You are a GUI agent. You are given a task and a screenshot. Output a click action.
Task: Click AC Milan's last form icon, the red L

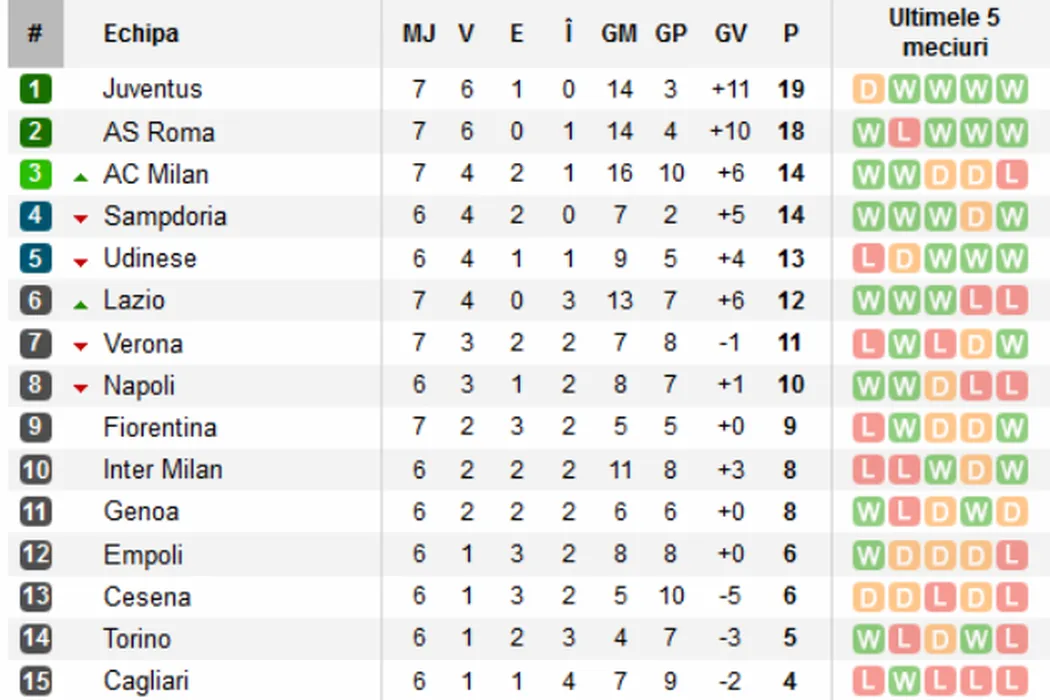tap(1012, 175)
